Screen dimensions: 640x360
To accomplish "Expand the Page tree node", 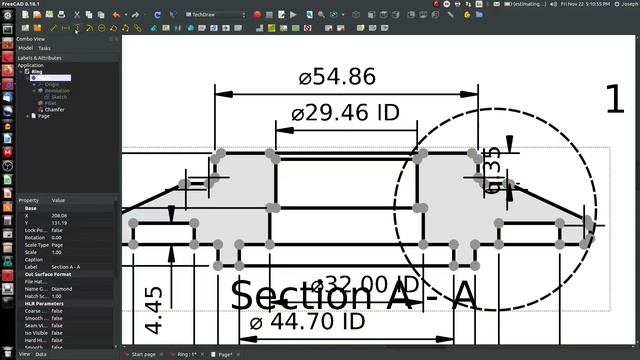I will pyautogui.click(x=27, y=116).
